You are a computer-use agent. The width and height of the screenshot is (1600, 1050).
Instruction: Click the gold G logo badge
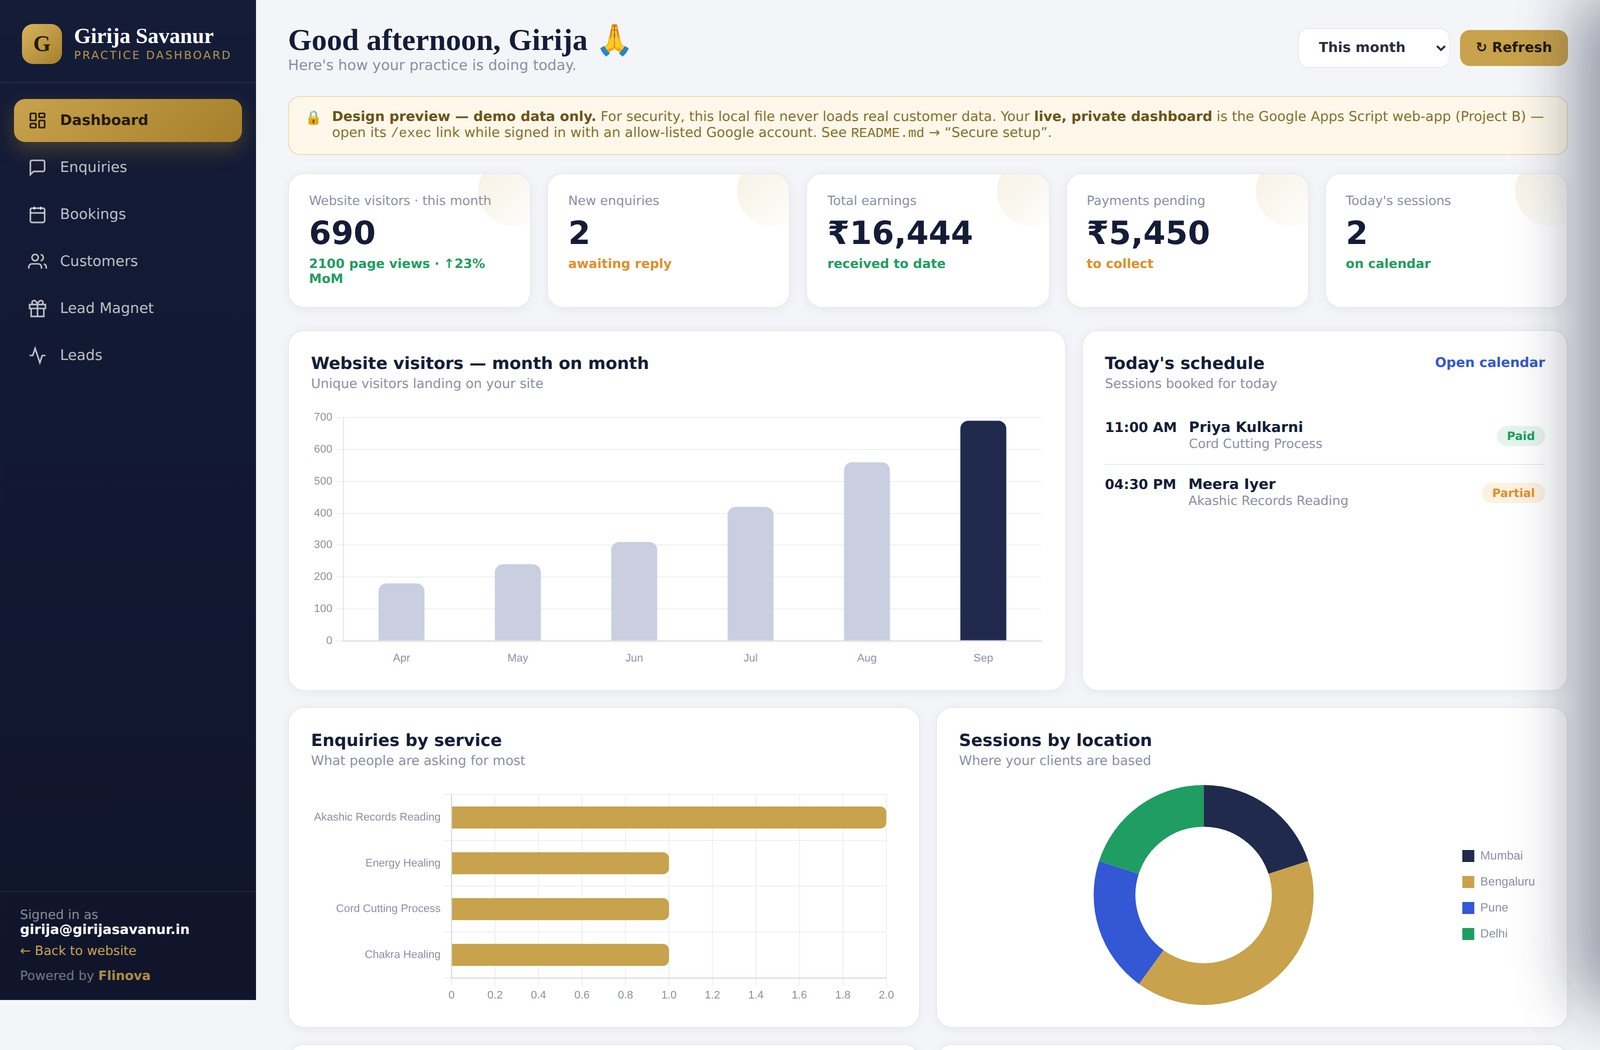42,44
